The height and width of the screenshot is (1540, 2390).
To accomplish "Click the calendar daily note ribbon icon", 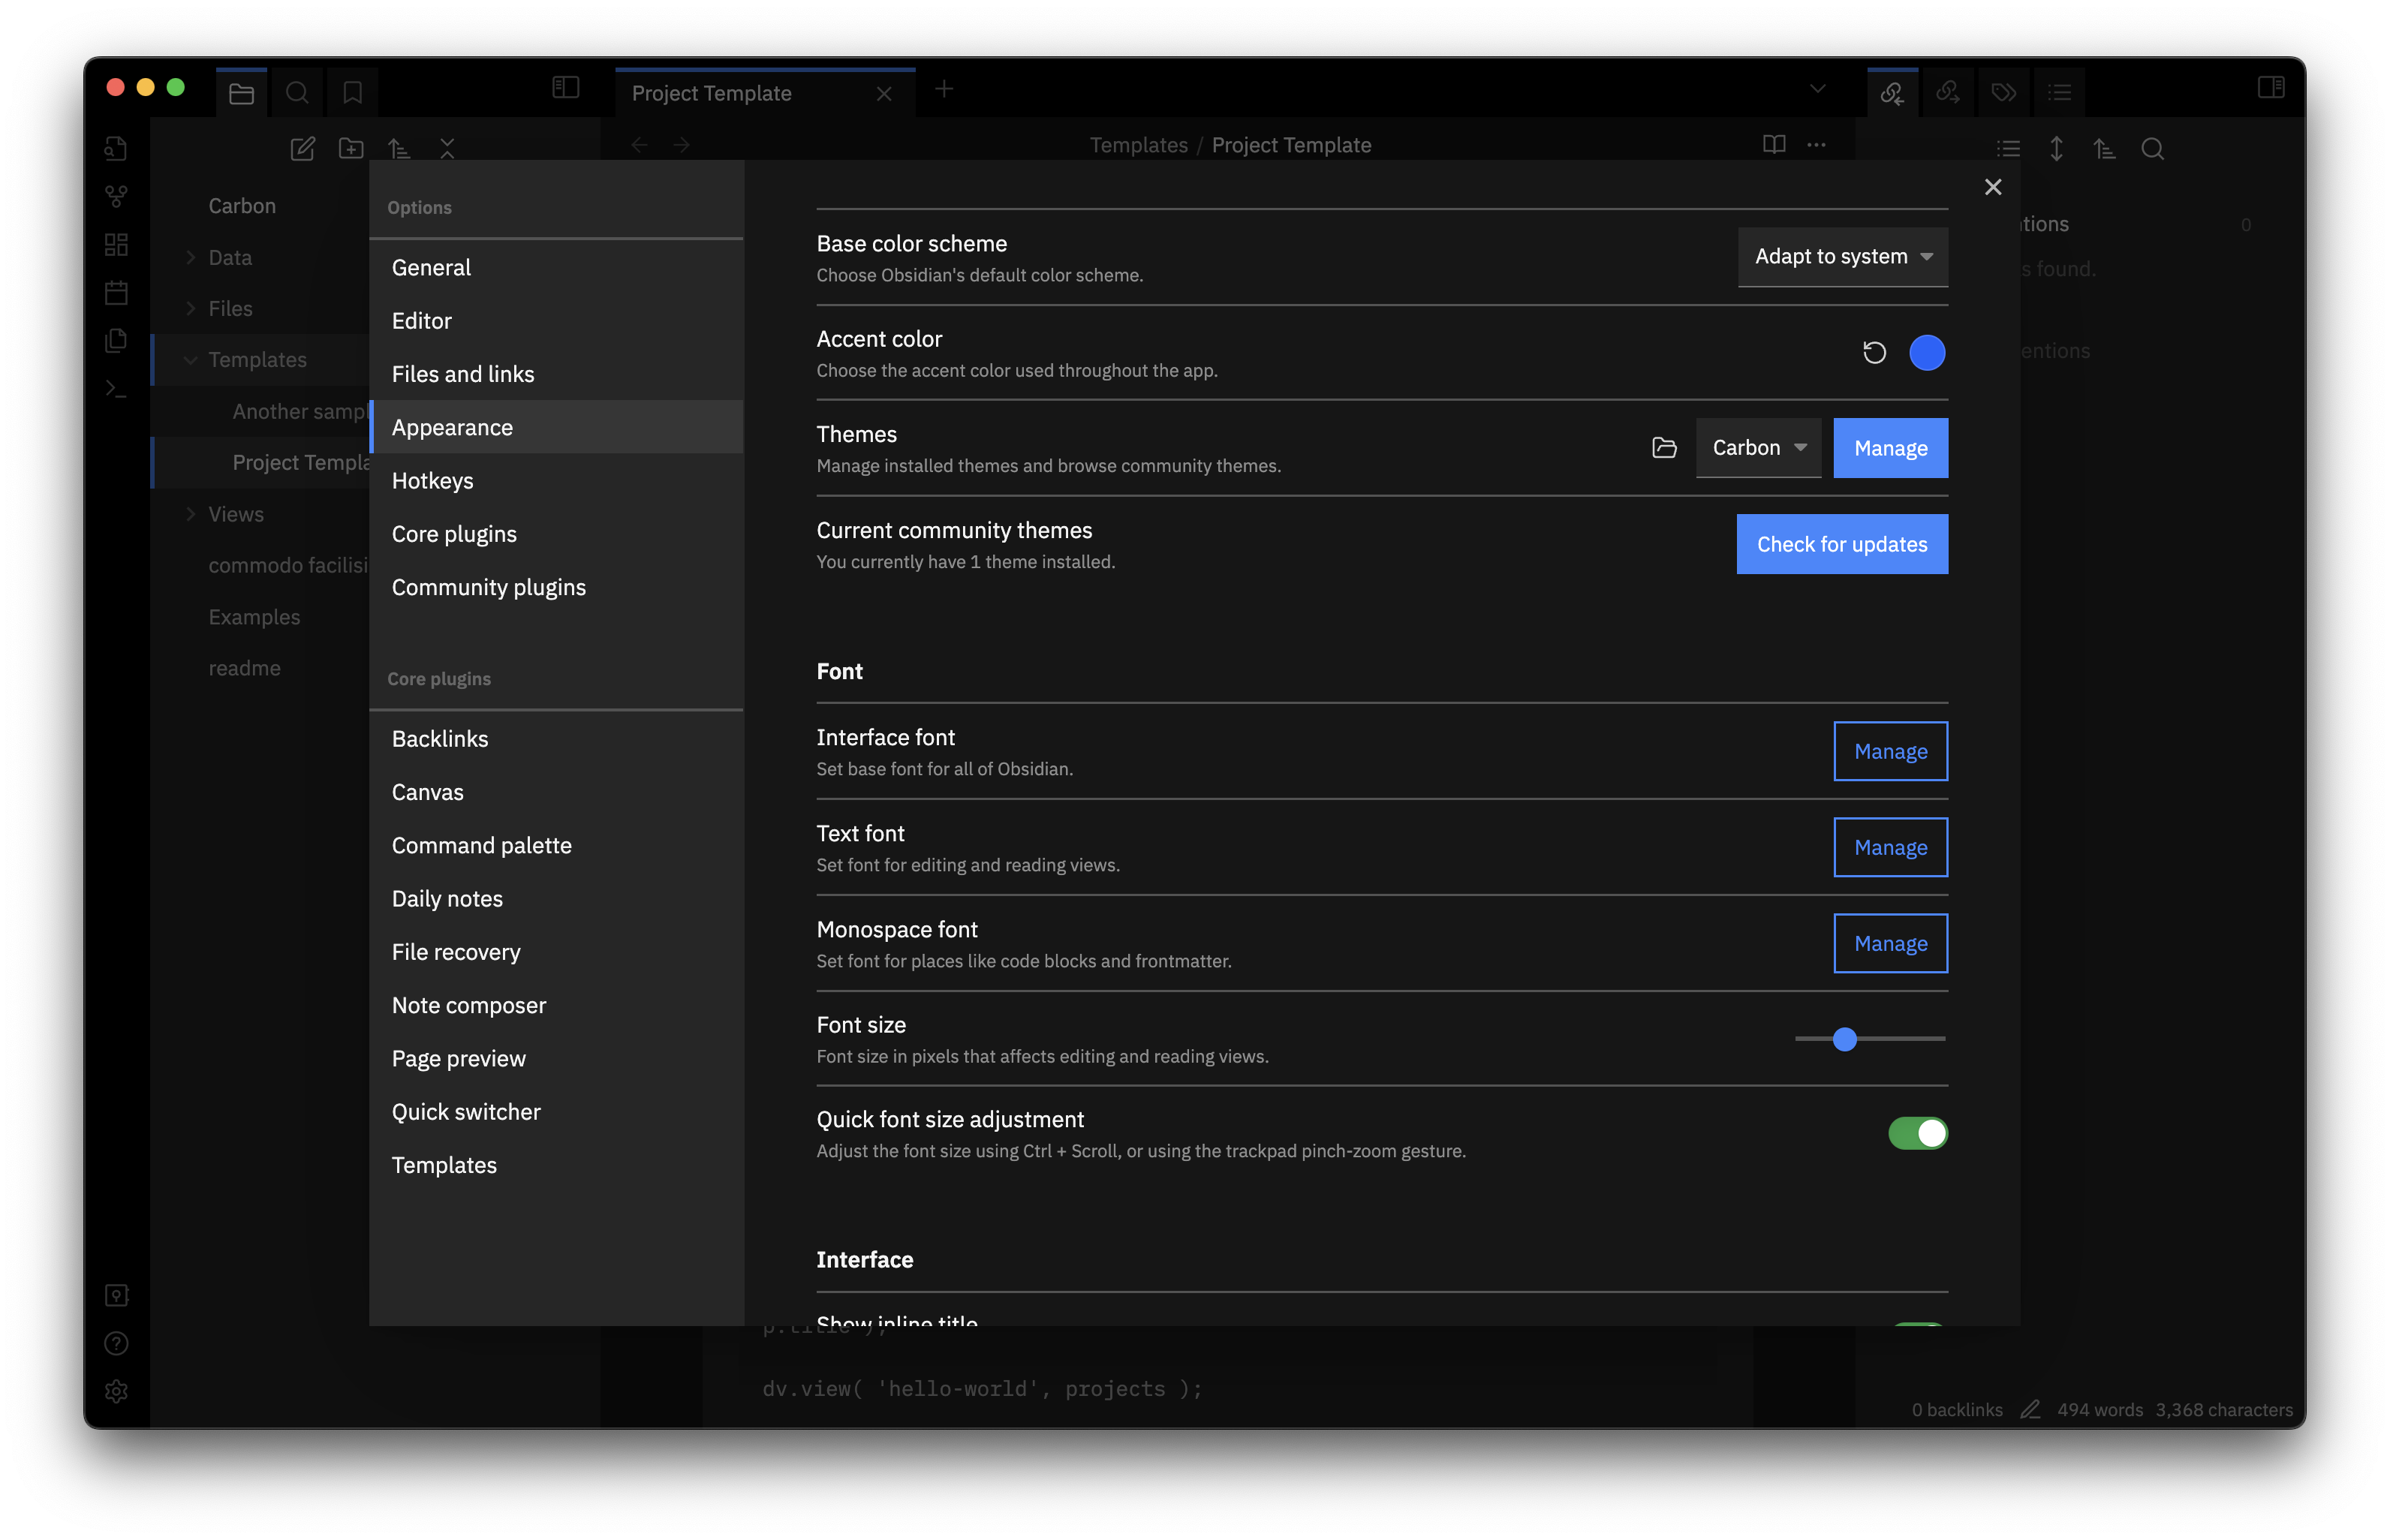I will 116,293.
